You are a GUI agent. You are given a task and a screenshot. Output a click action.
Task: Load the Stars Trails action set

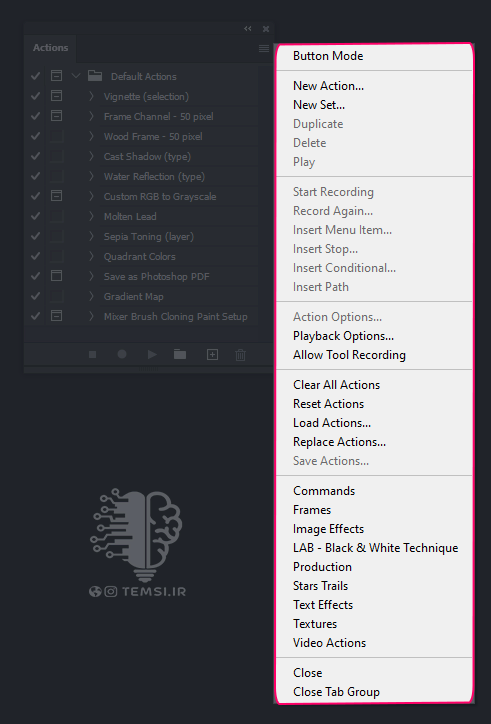tap(320, 585)
